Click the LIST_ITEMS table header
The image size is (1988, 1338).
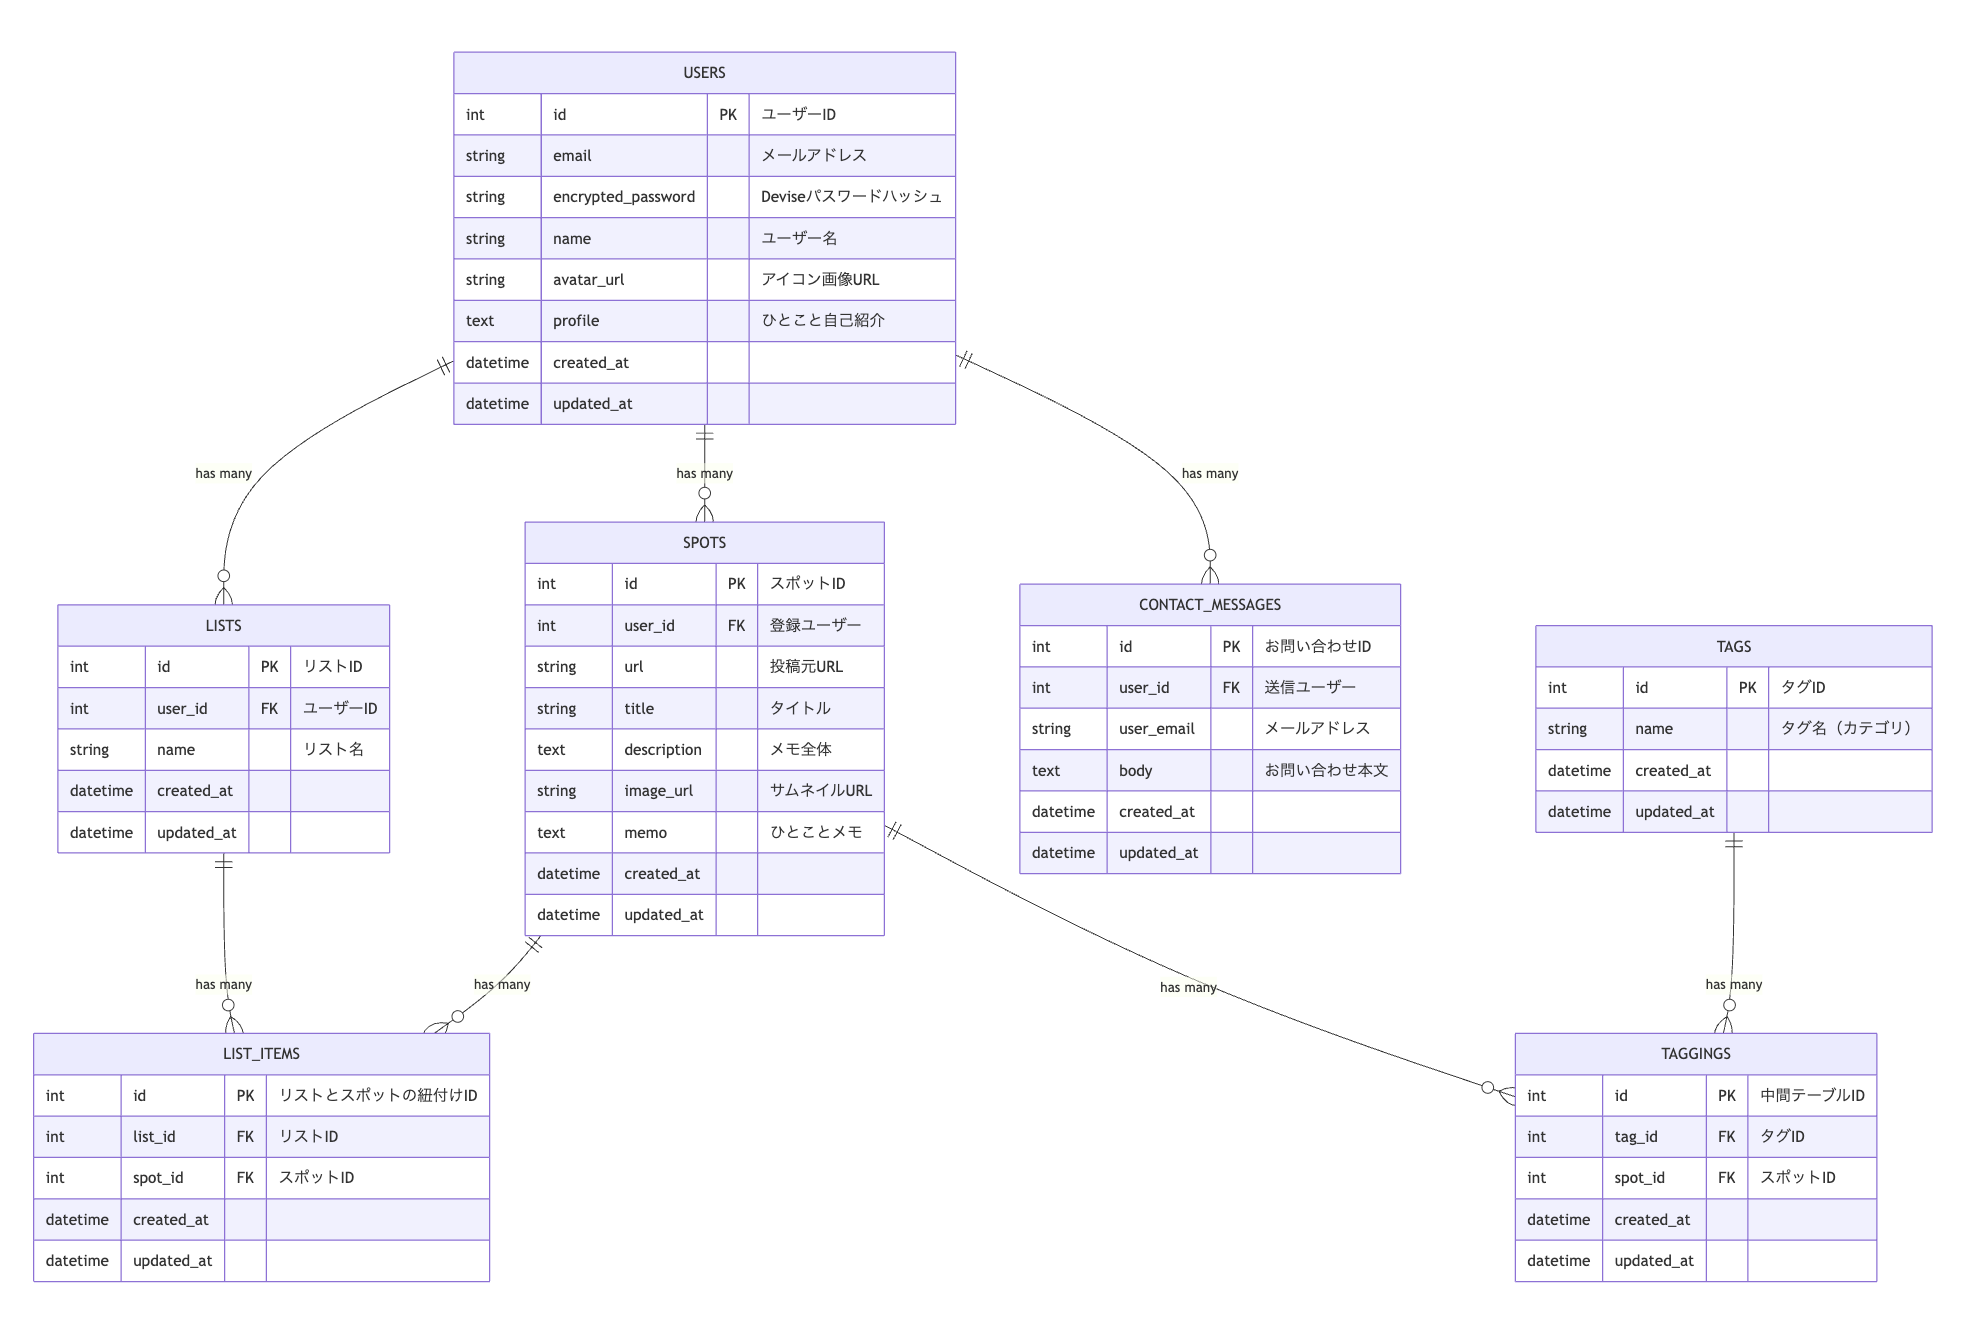point(261,1053)
